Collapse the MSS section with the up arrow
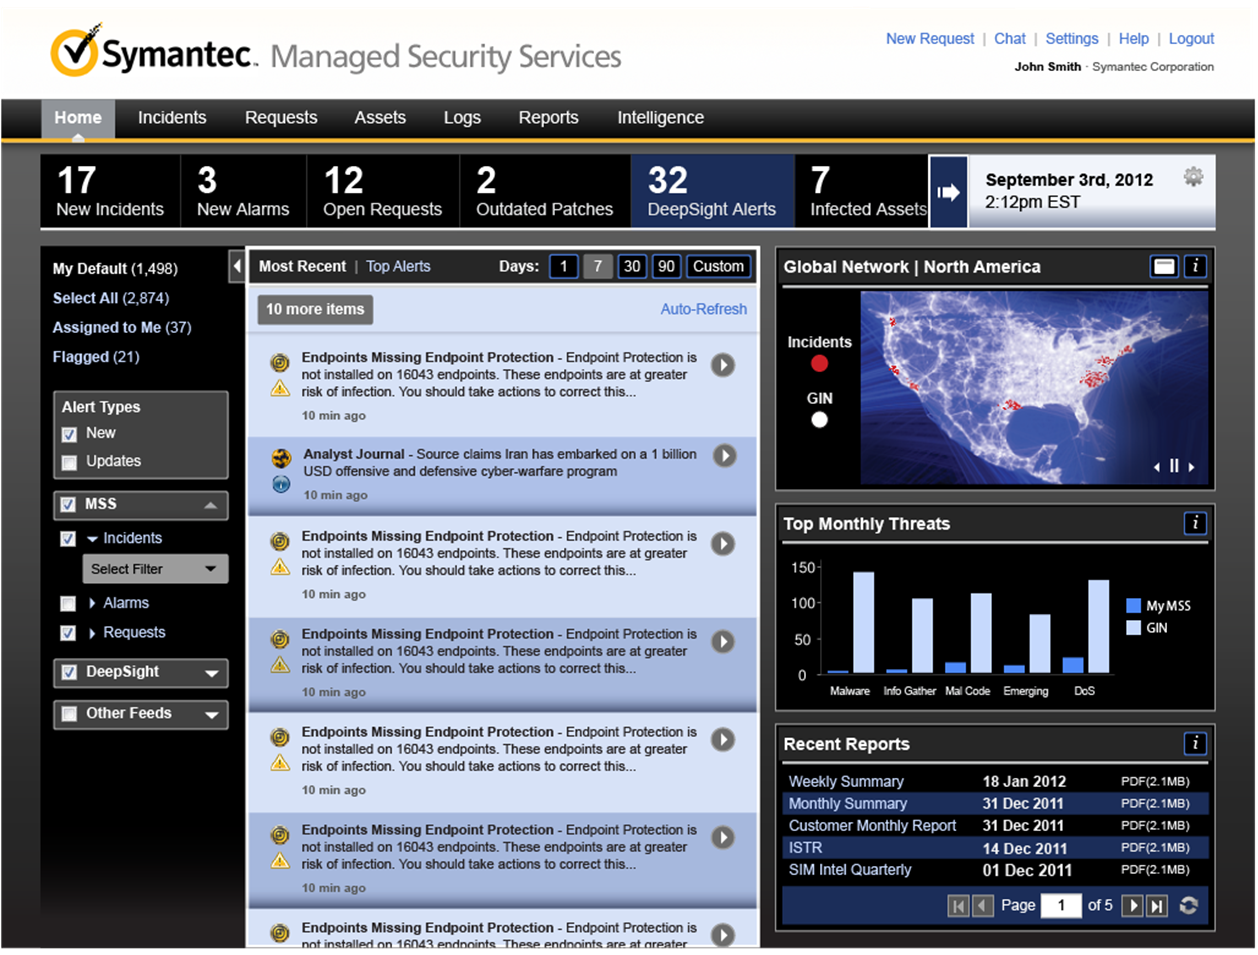The image size is (1258, 955). point(210,505)
